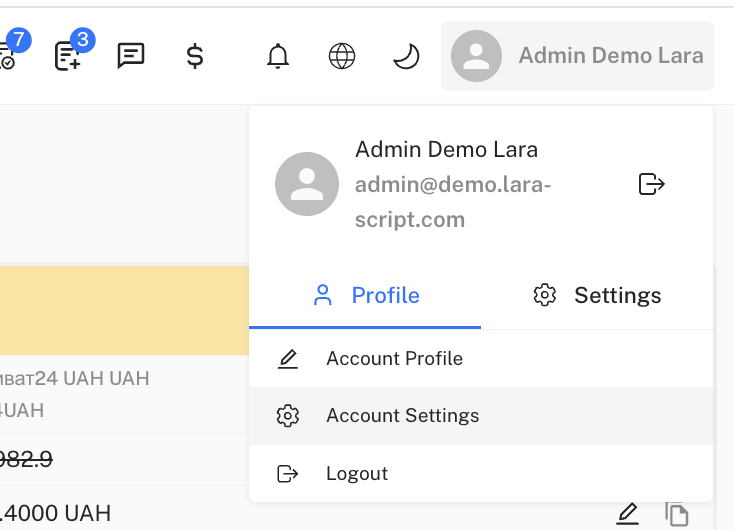Switch to the Profile tab

365,296
